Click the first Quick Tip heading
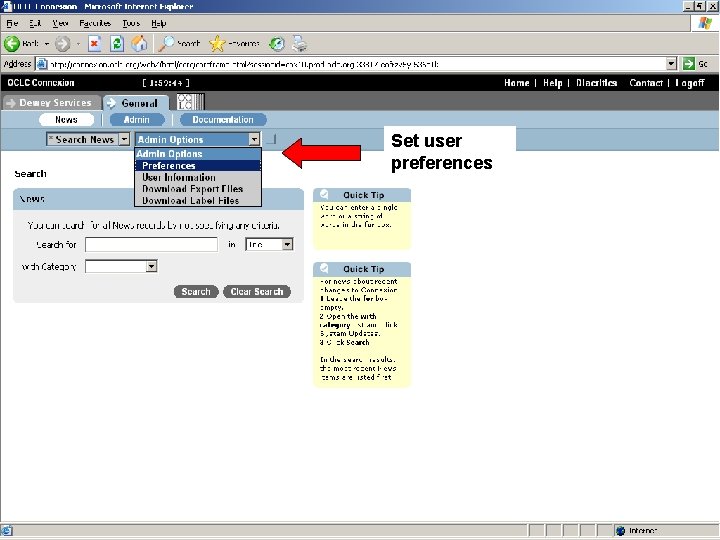Viewport: 720px width, 540px height. [x=363, y=195]
